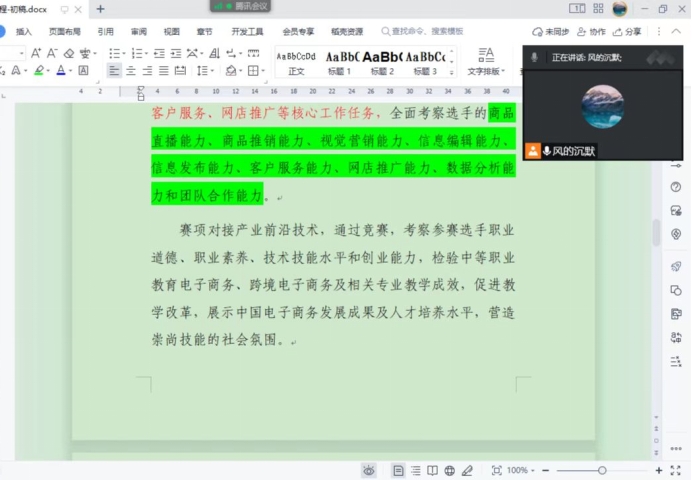Click the phonetic guide 变 icon
This screenshot has width=692, height=480.
coord(85,53)
